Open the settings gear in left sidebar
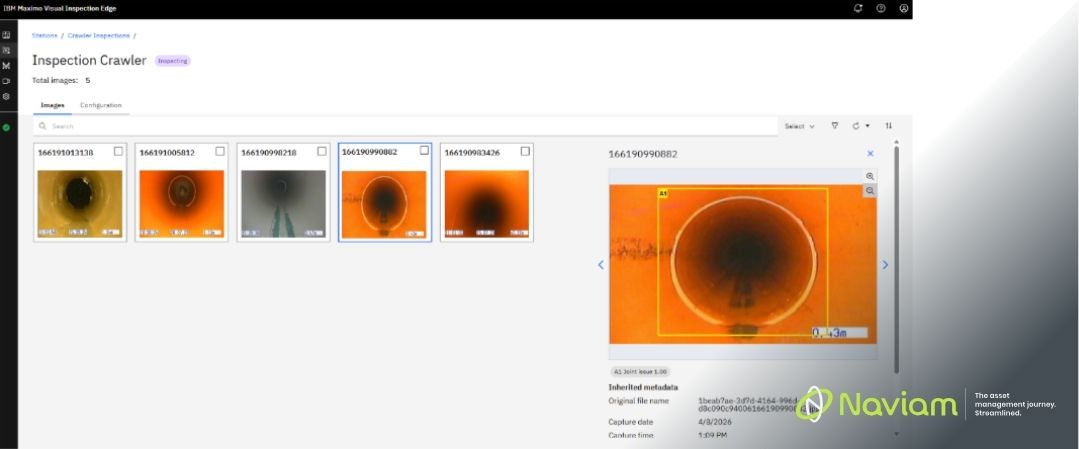The width and height of the screenshot is (1079, 449). [6, 96]
